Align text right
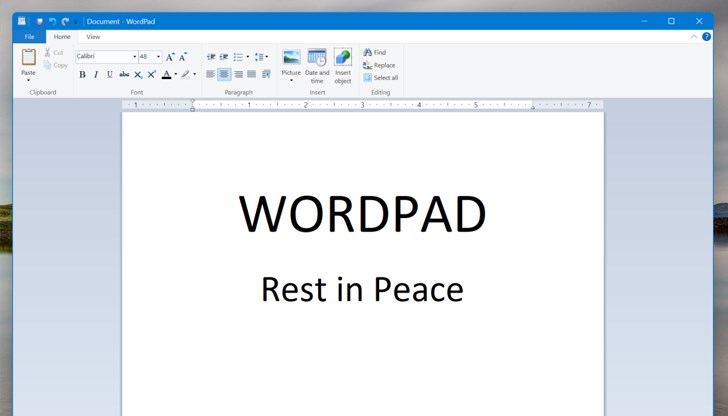Image resolution: width=728 pixels, height=416 pixels. [x=238, y=74]
